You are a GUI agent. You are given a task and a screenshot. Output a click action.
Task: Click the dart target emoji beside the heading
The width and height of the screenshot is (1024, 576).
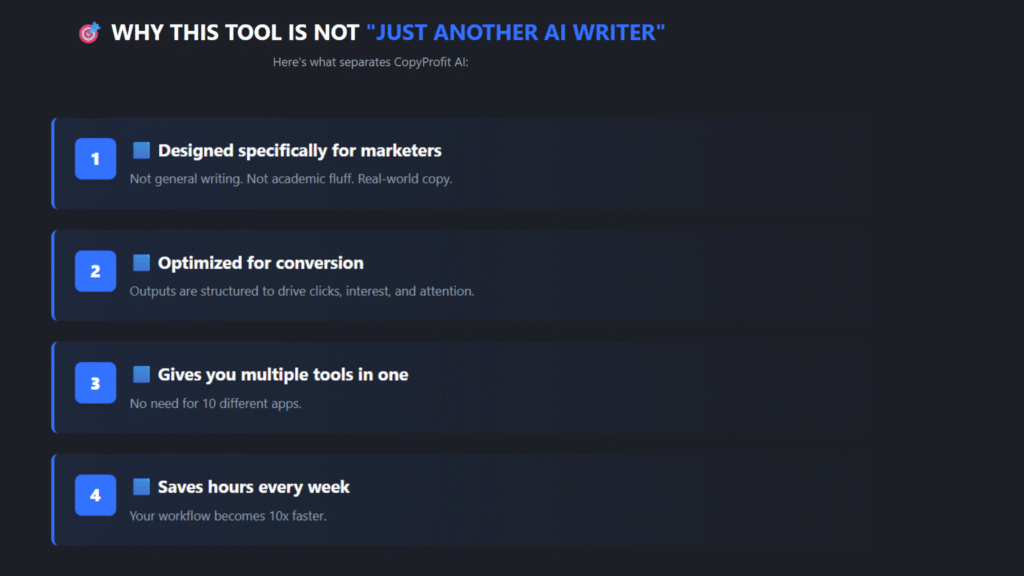point(89,33)
